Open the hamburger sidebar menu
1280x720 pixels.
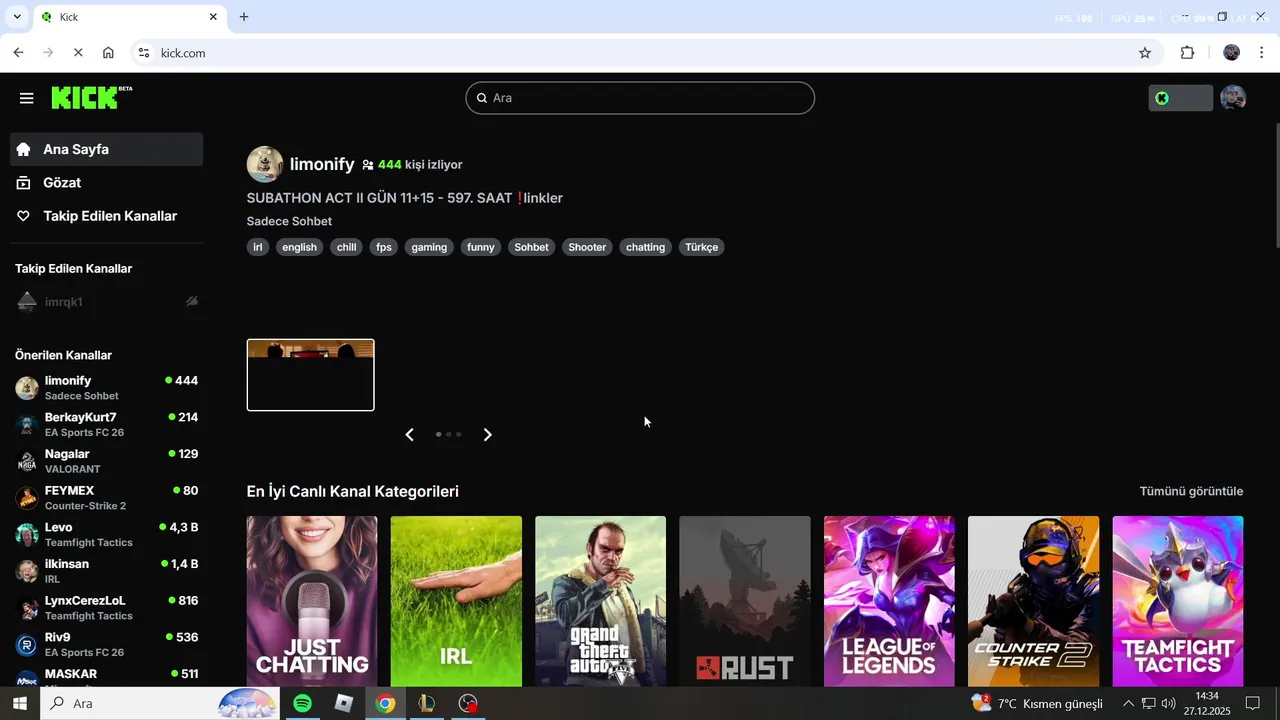tap(27, 98)
